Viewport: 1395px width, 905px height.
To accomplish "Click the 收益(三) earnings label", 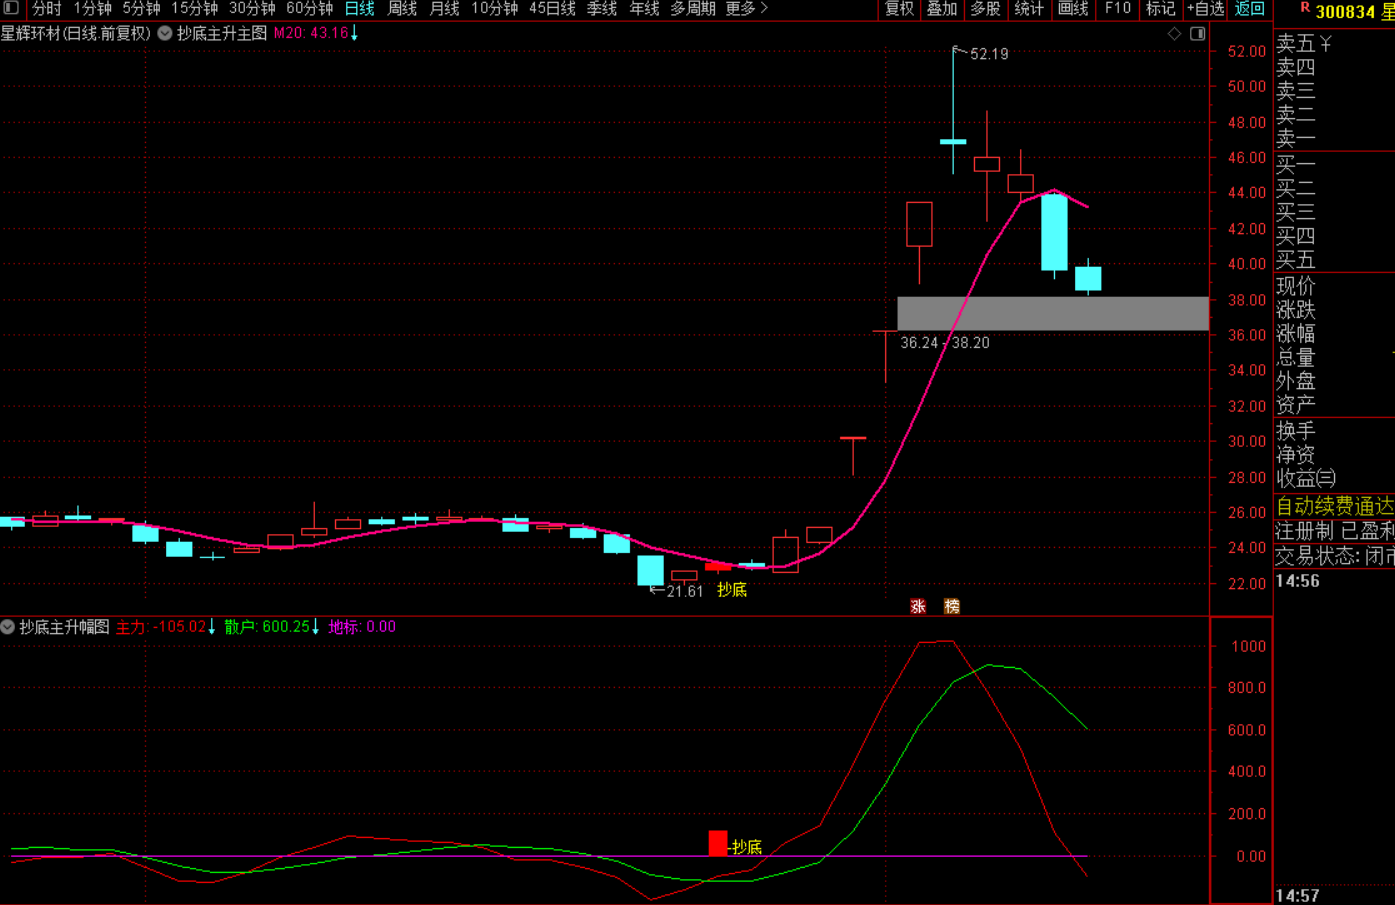I will 1305,478.
